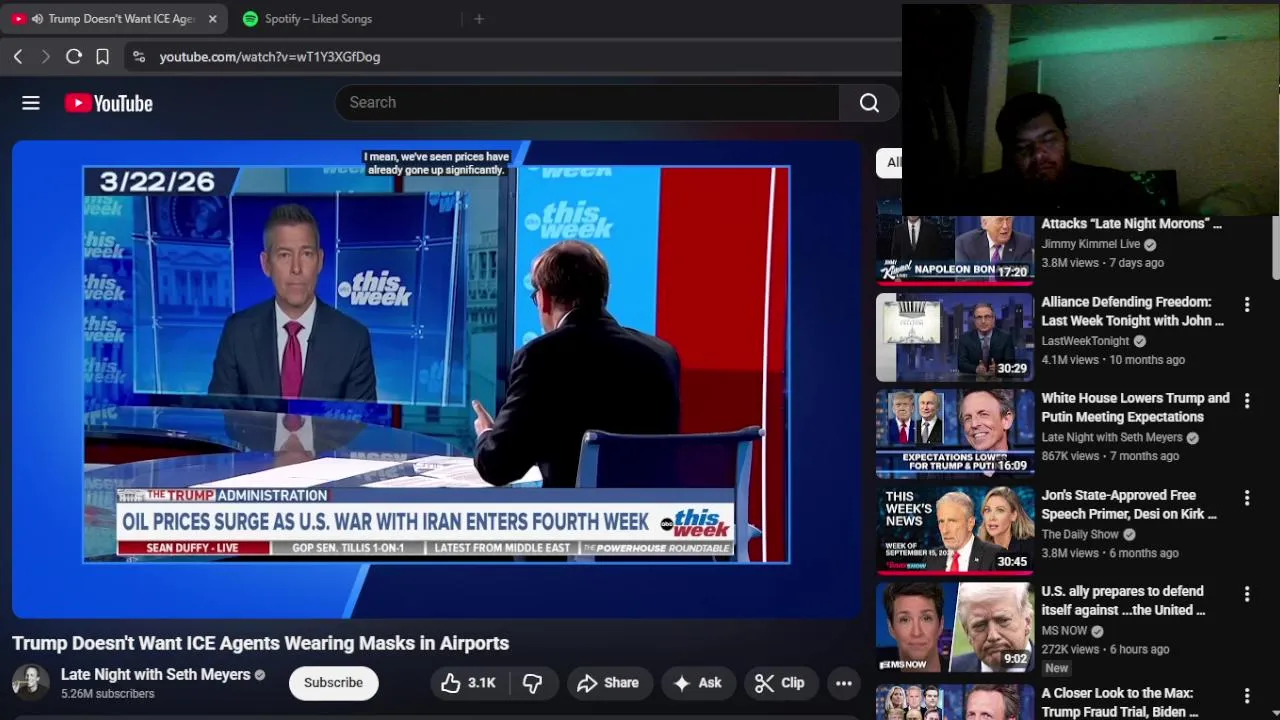Image resolution: width=1280 pixels, height=720 pixels.
Task: Open White House Lowers Trump video title
Action: pyautogui.click(x=1135, y=408)
